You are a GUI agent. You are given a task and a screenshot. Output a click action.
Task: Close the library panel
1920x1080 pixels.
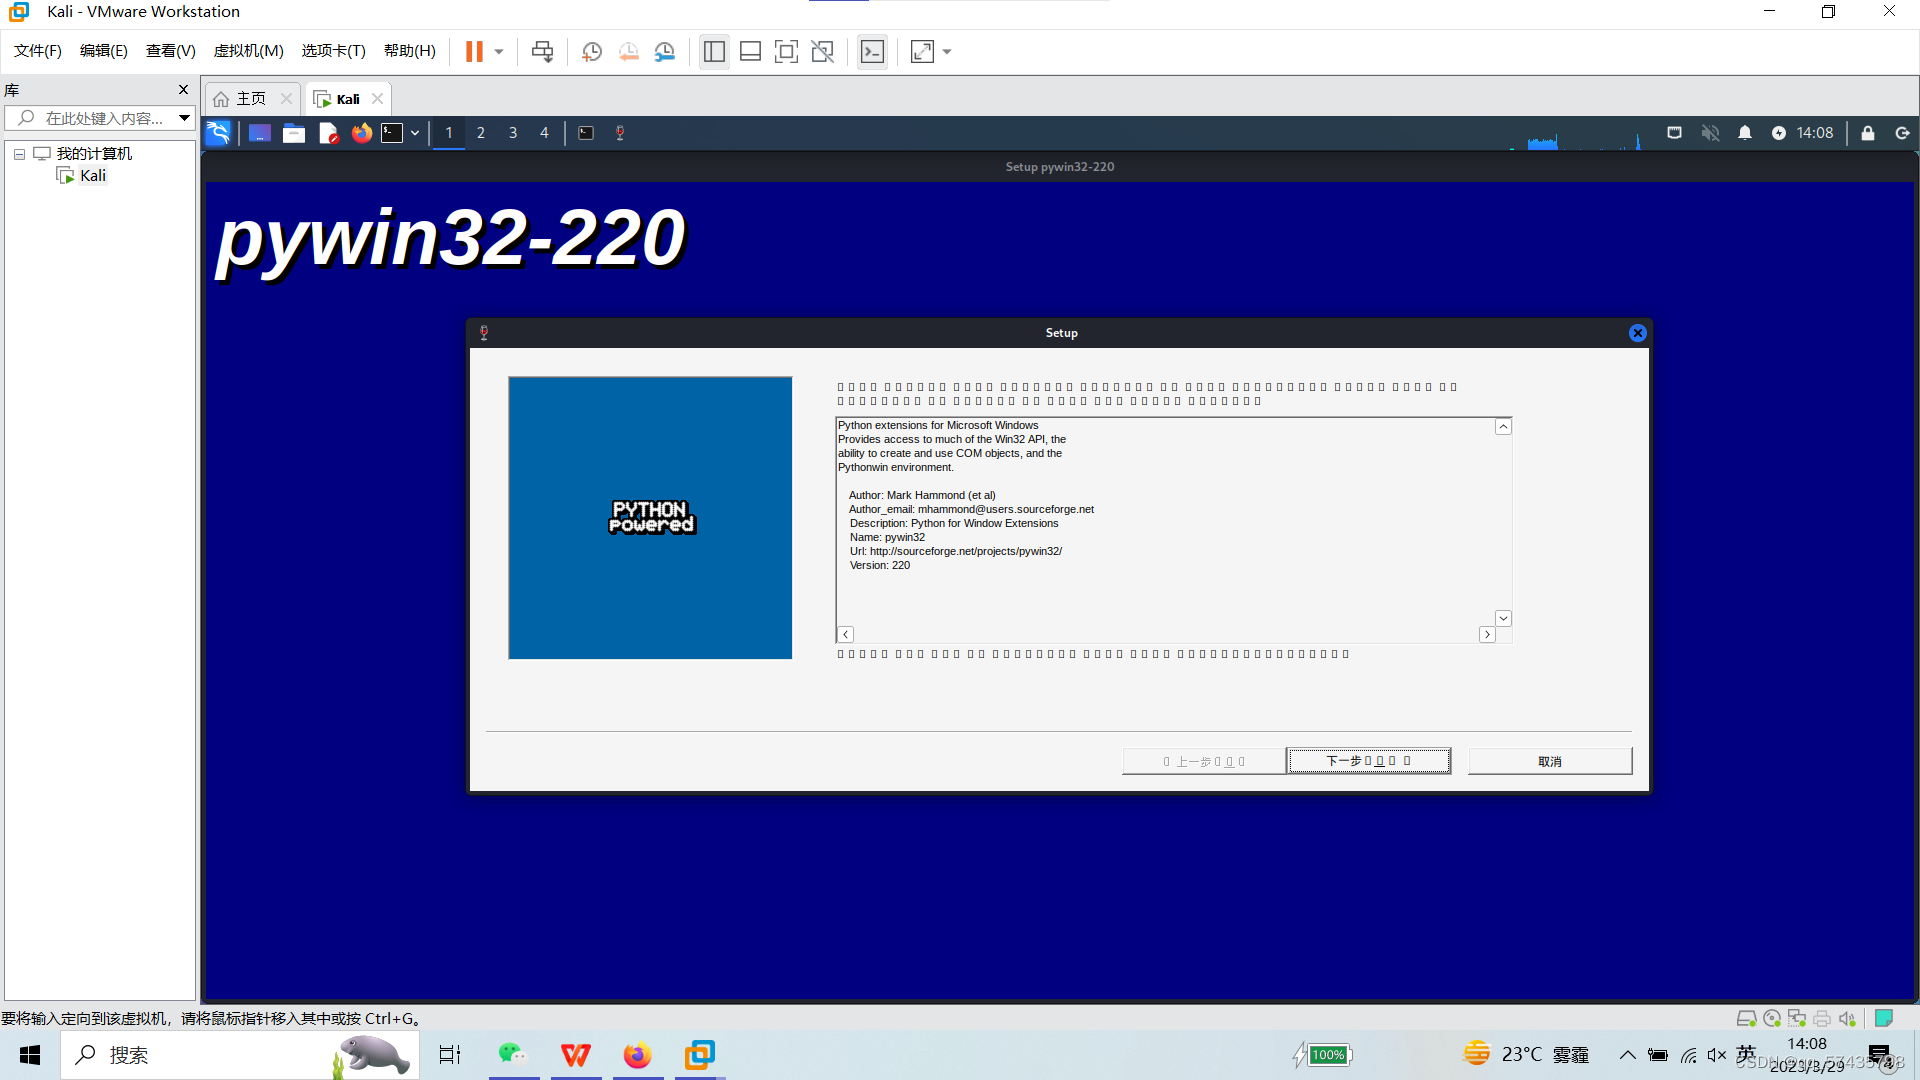pyautogui.click(x=183, y=90)
